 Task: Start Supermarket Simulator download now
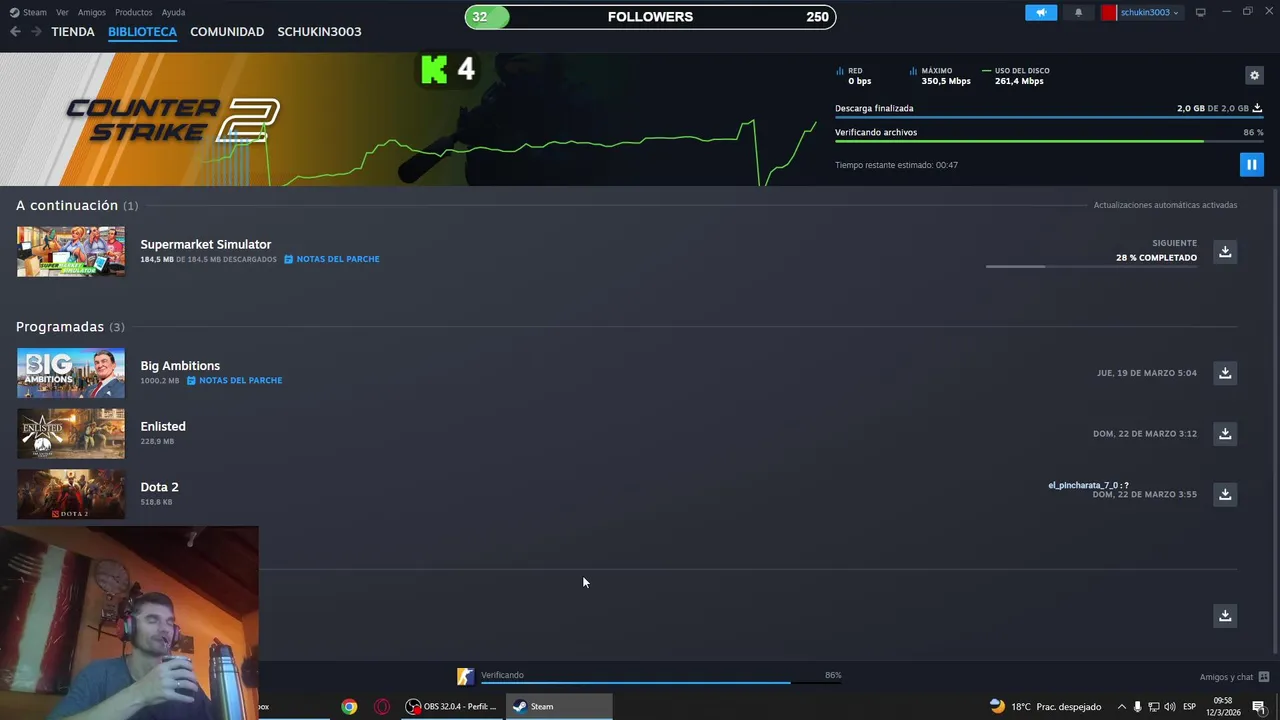[x=1225, y=251]
